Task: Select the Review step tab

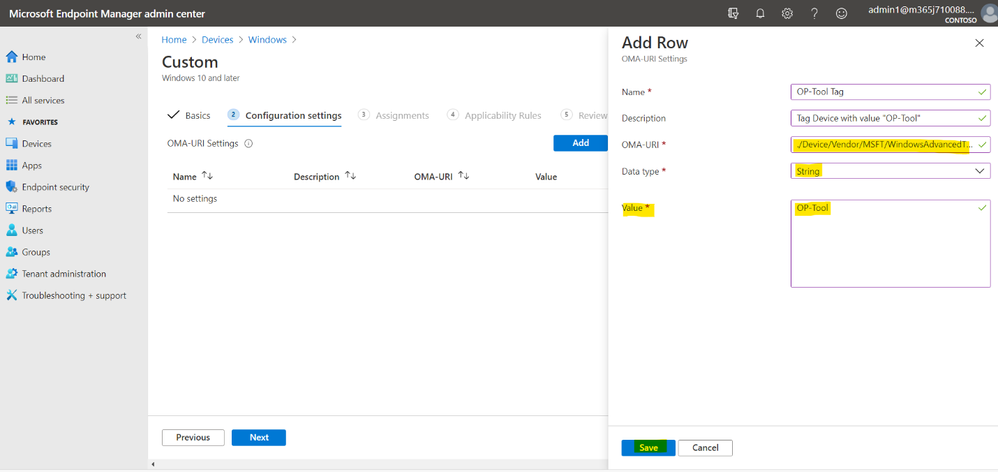Action: tap(584, 115)
